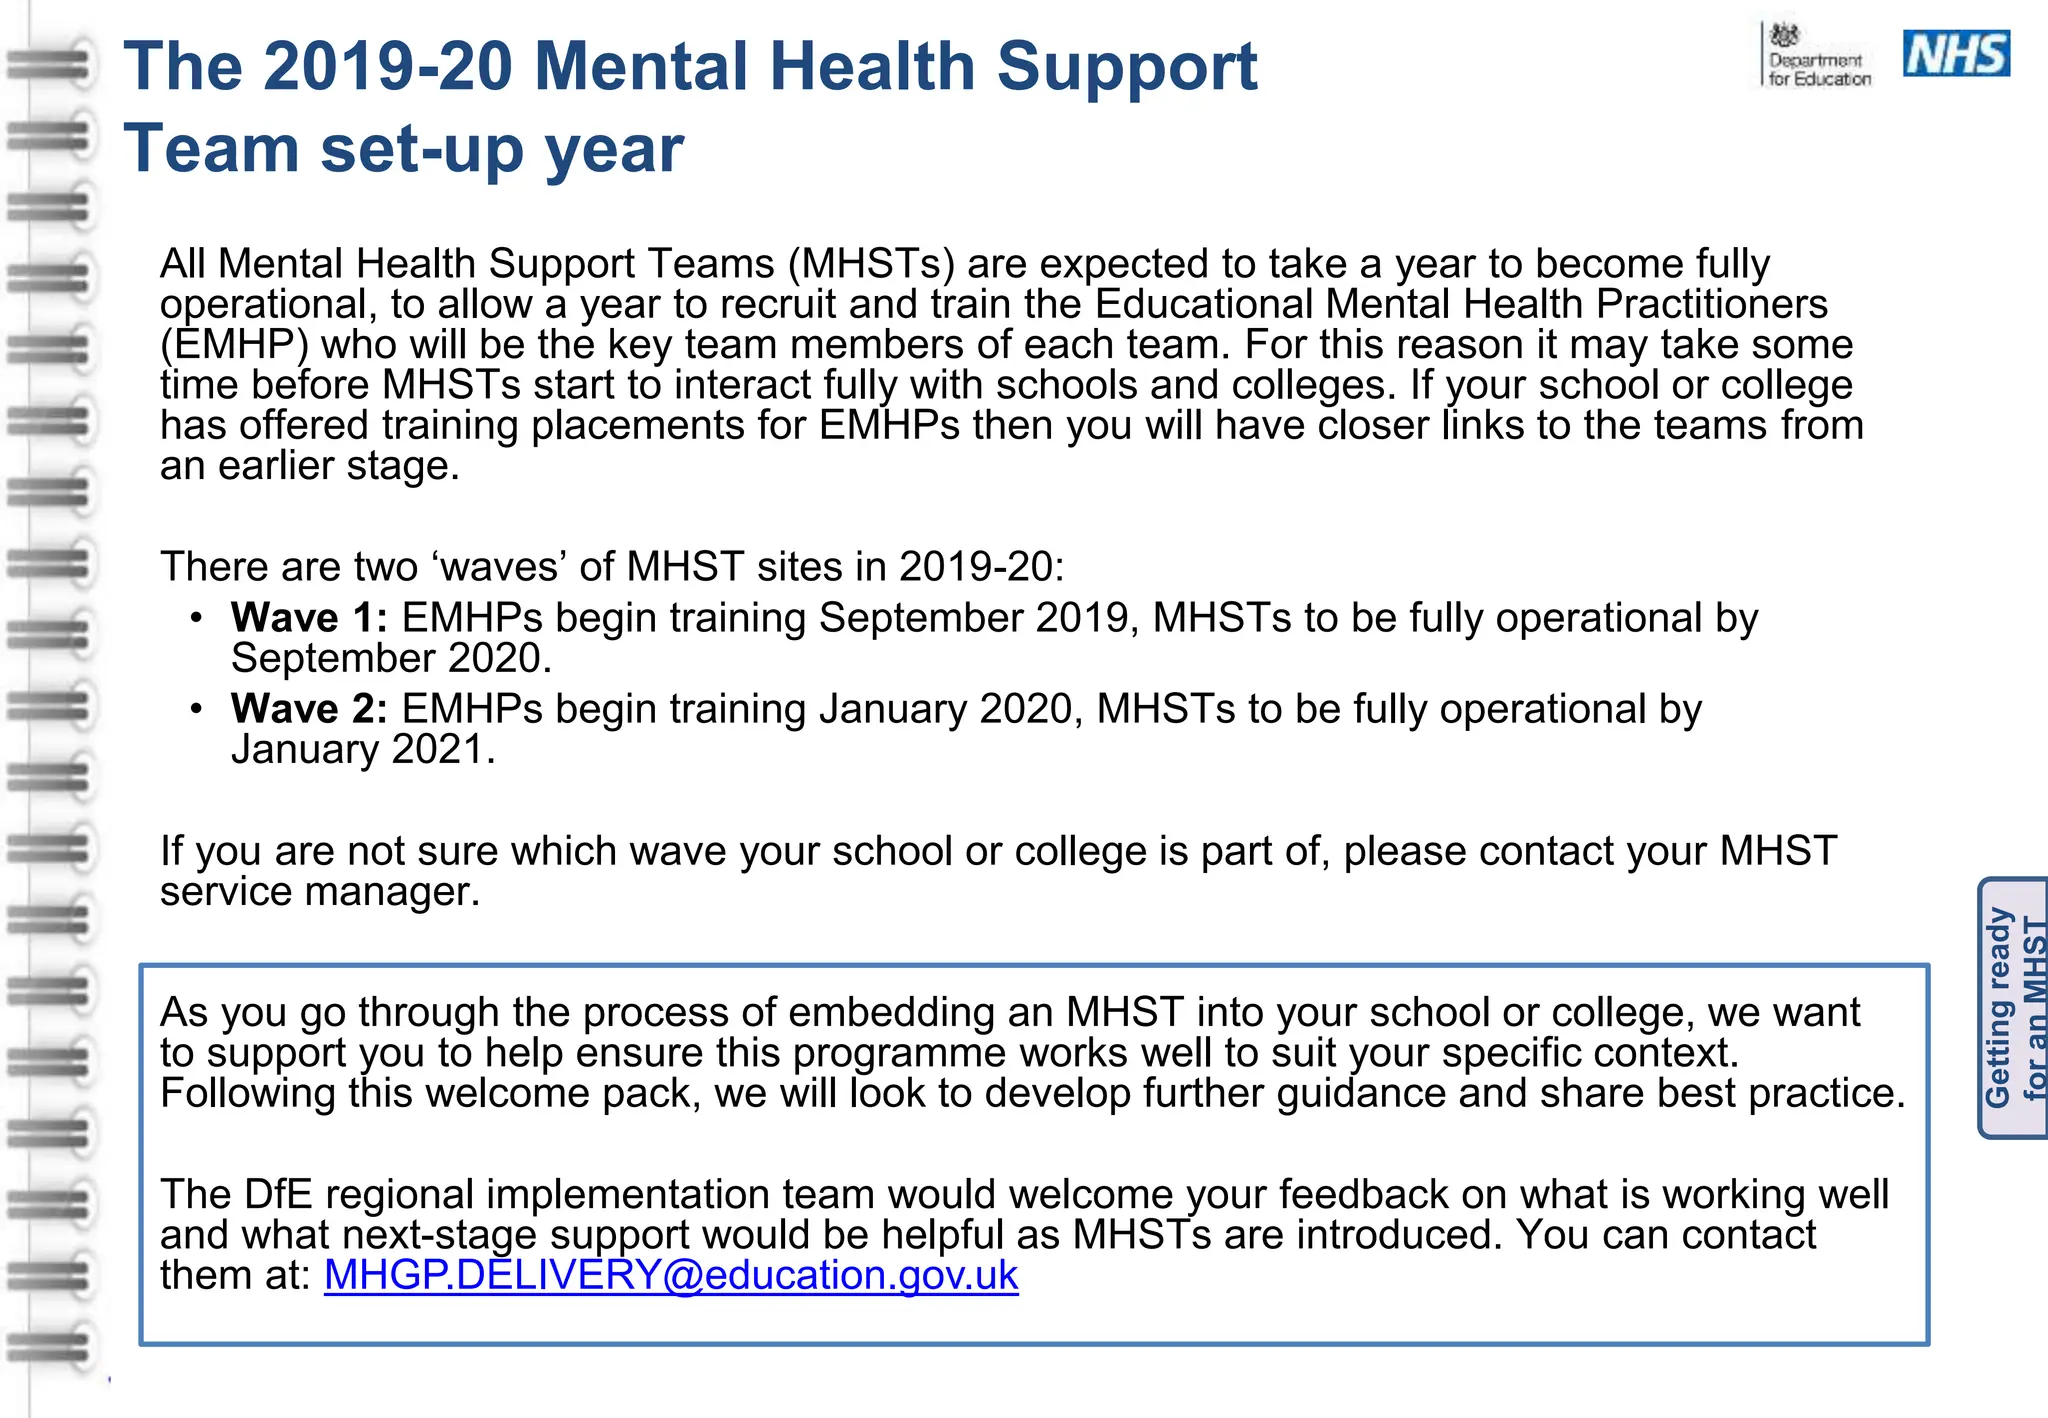The height and width of the screenshot is (1418, 2048).
Task: Click the 'Wave 2:' bold heading
Action: [309, 709]
